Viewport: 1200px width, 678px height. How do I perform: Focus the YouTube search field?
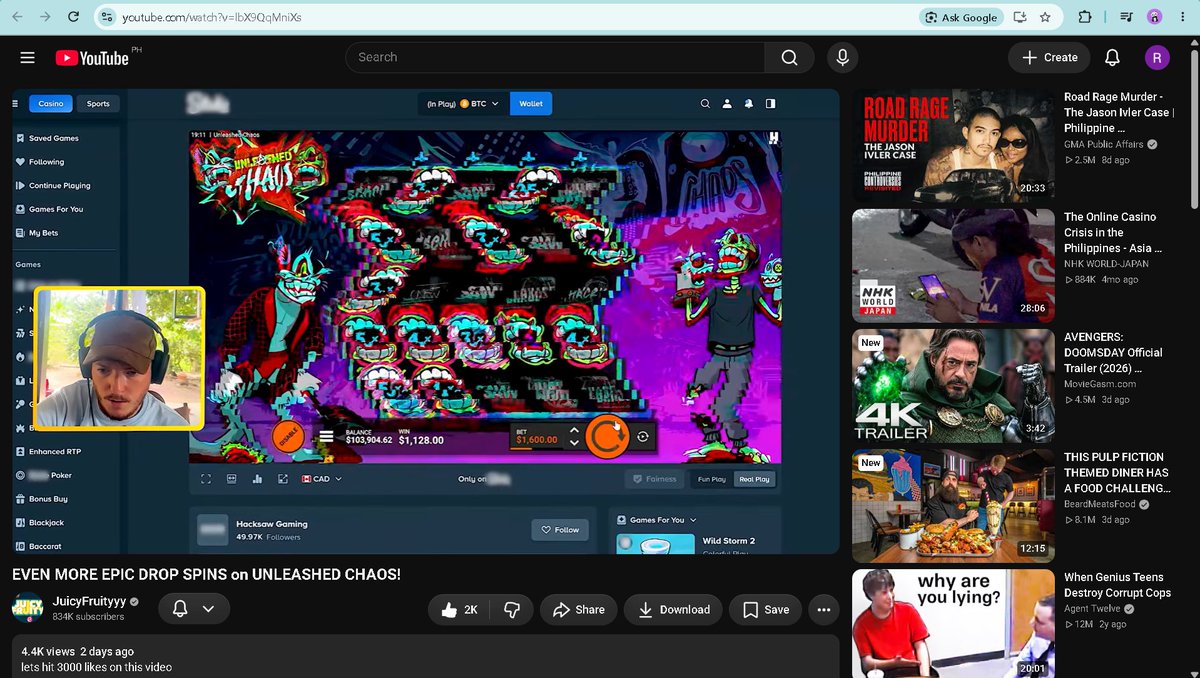click(555, 58)
